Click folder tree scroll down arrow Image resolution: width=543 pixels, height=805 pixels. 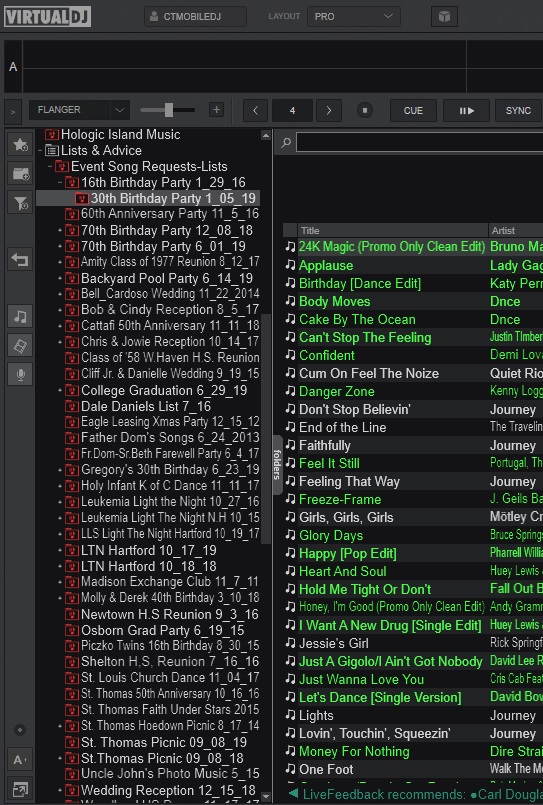266,797
